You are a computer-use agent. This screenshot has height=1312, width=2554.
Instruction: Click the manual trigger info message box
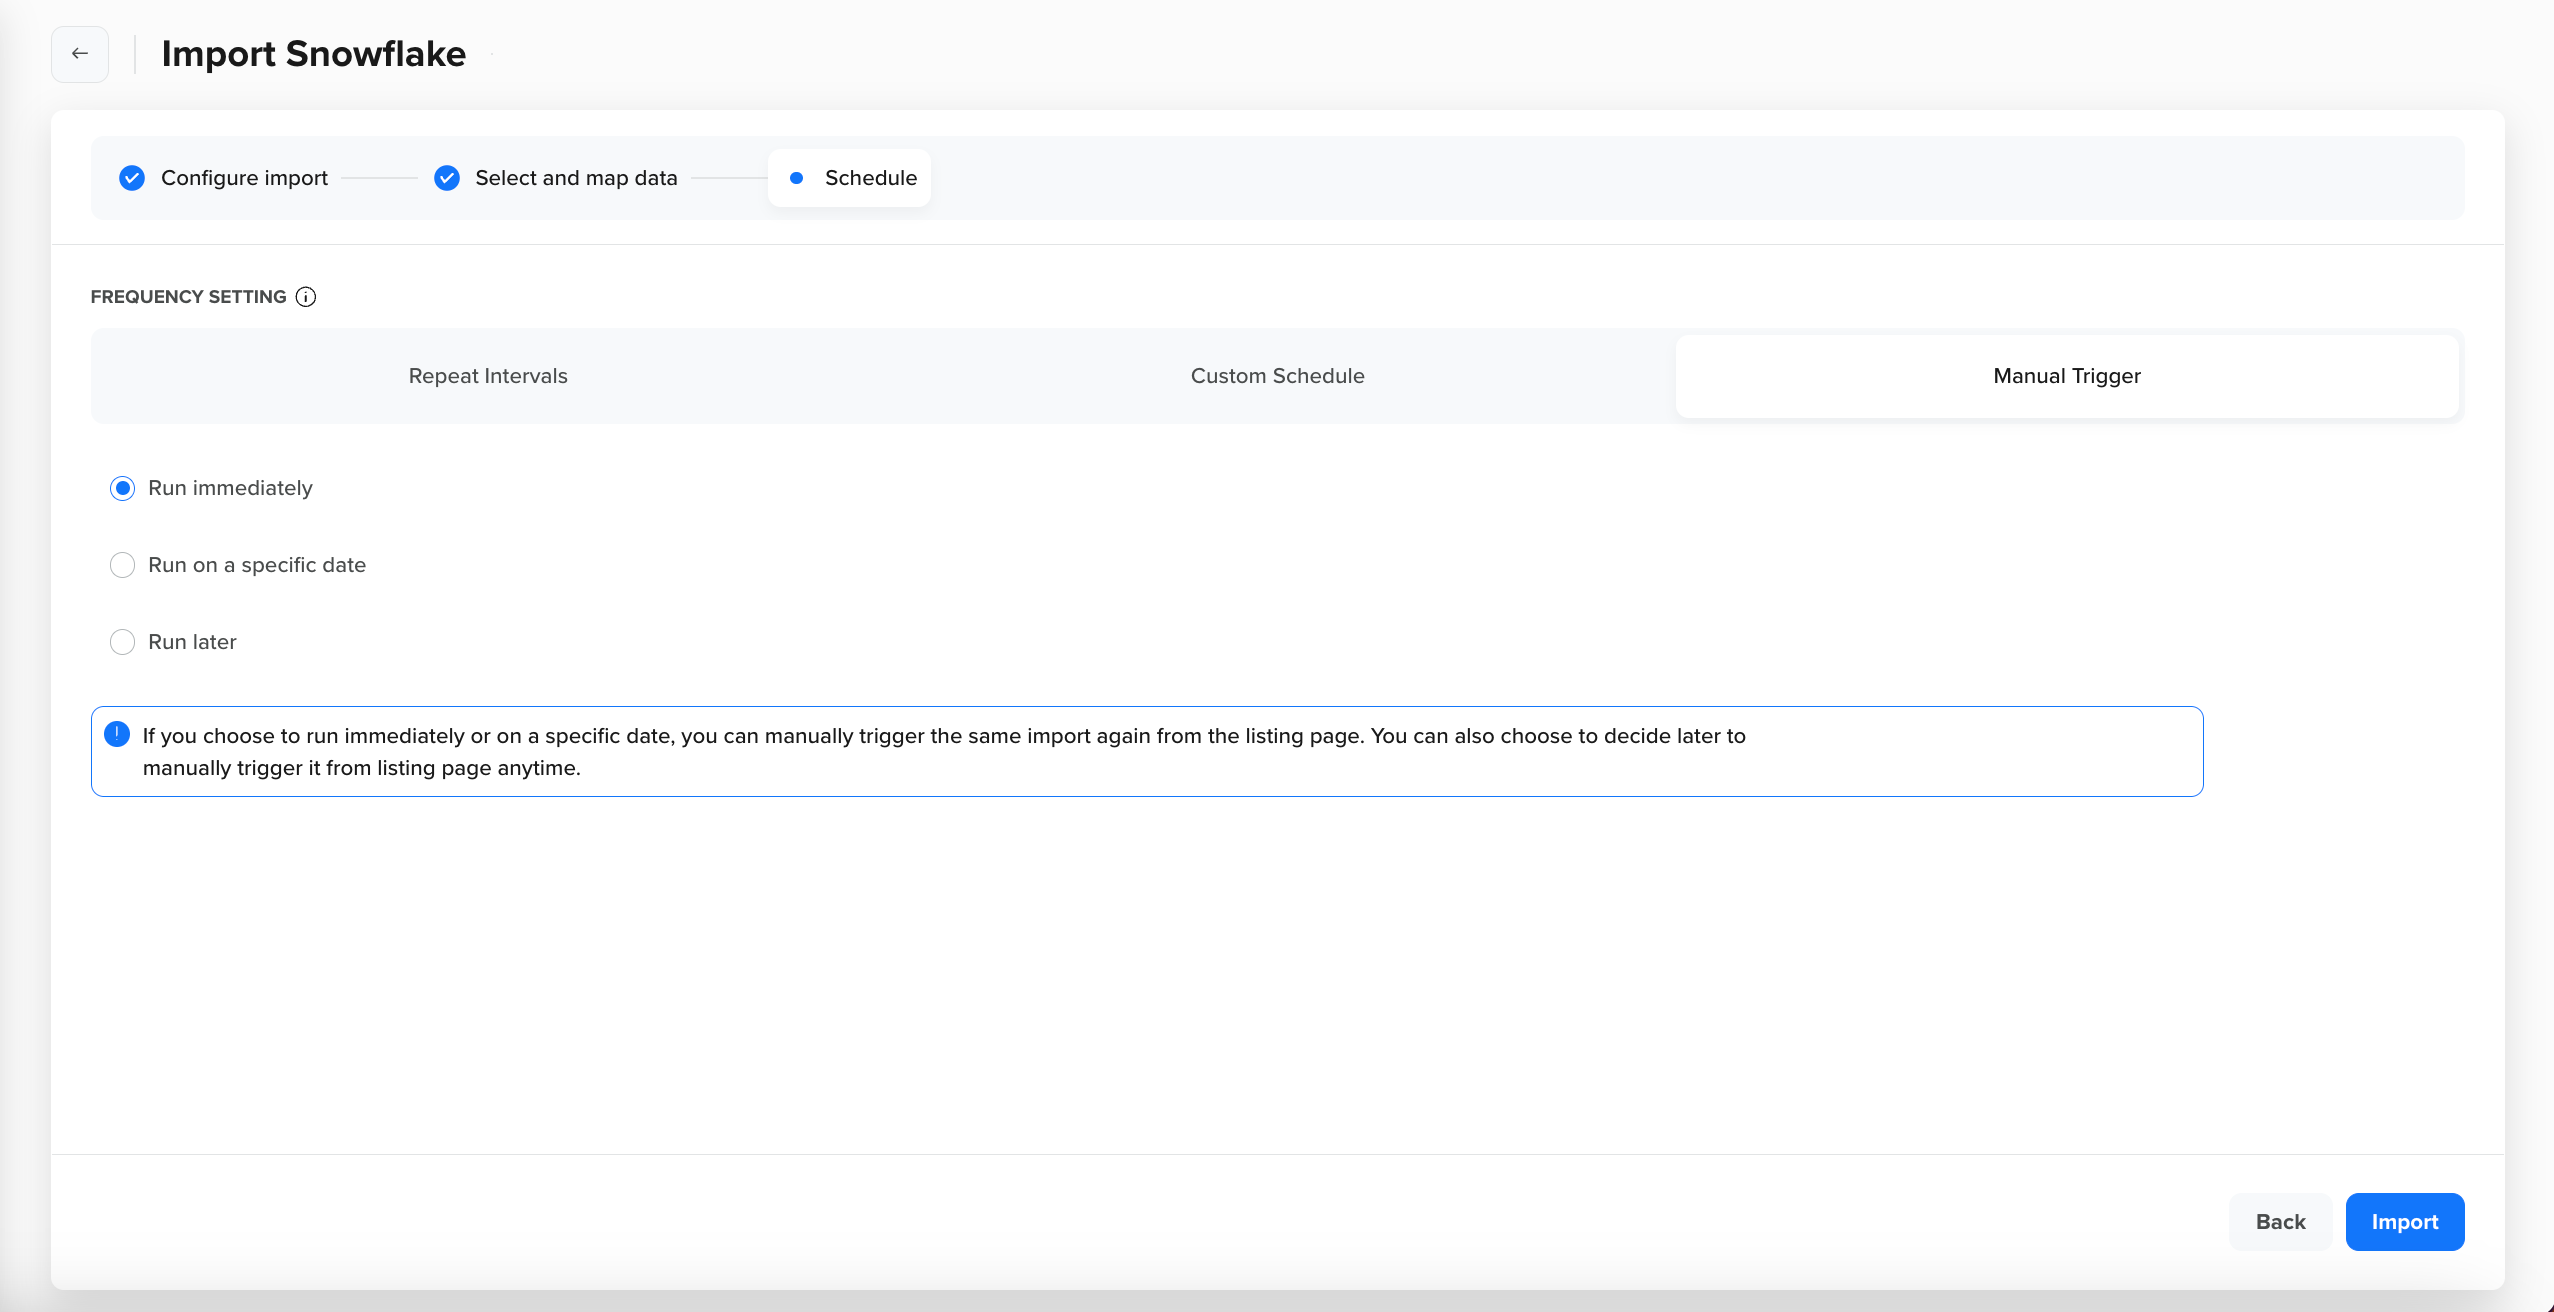(1146, 752)
